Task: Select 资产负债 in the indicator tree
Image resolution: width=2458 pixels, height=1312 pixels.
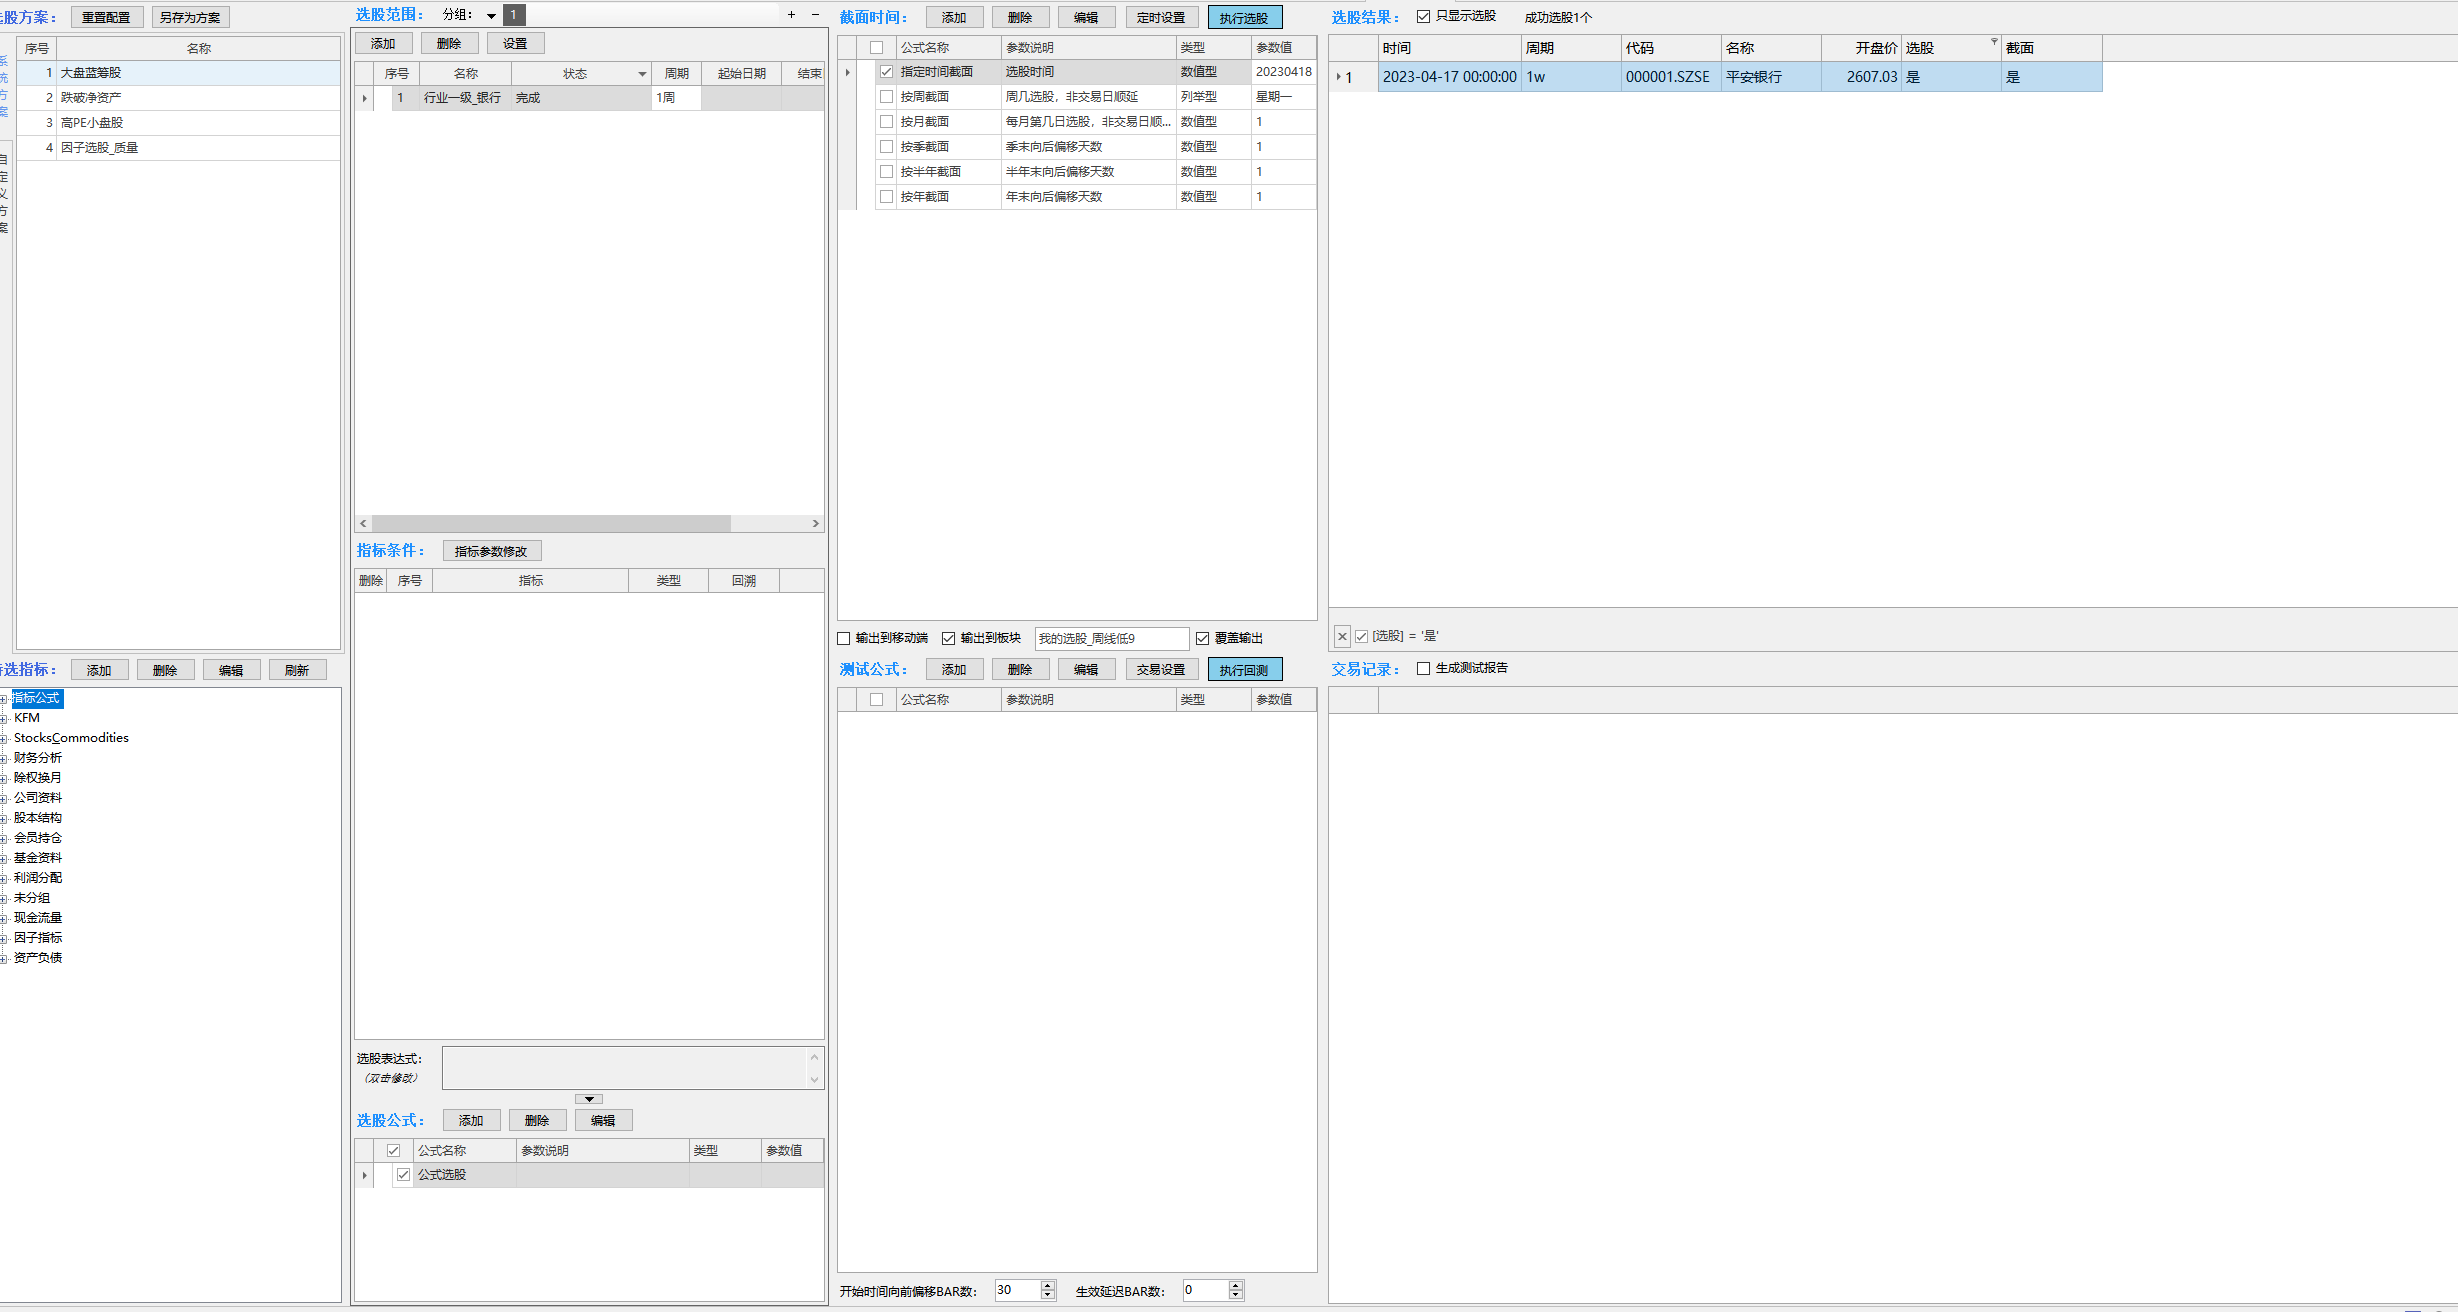Action: point(38,958)
